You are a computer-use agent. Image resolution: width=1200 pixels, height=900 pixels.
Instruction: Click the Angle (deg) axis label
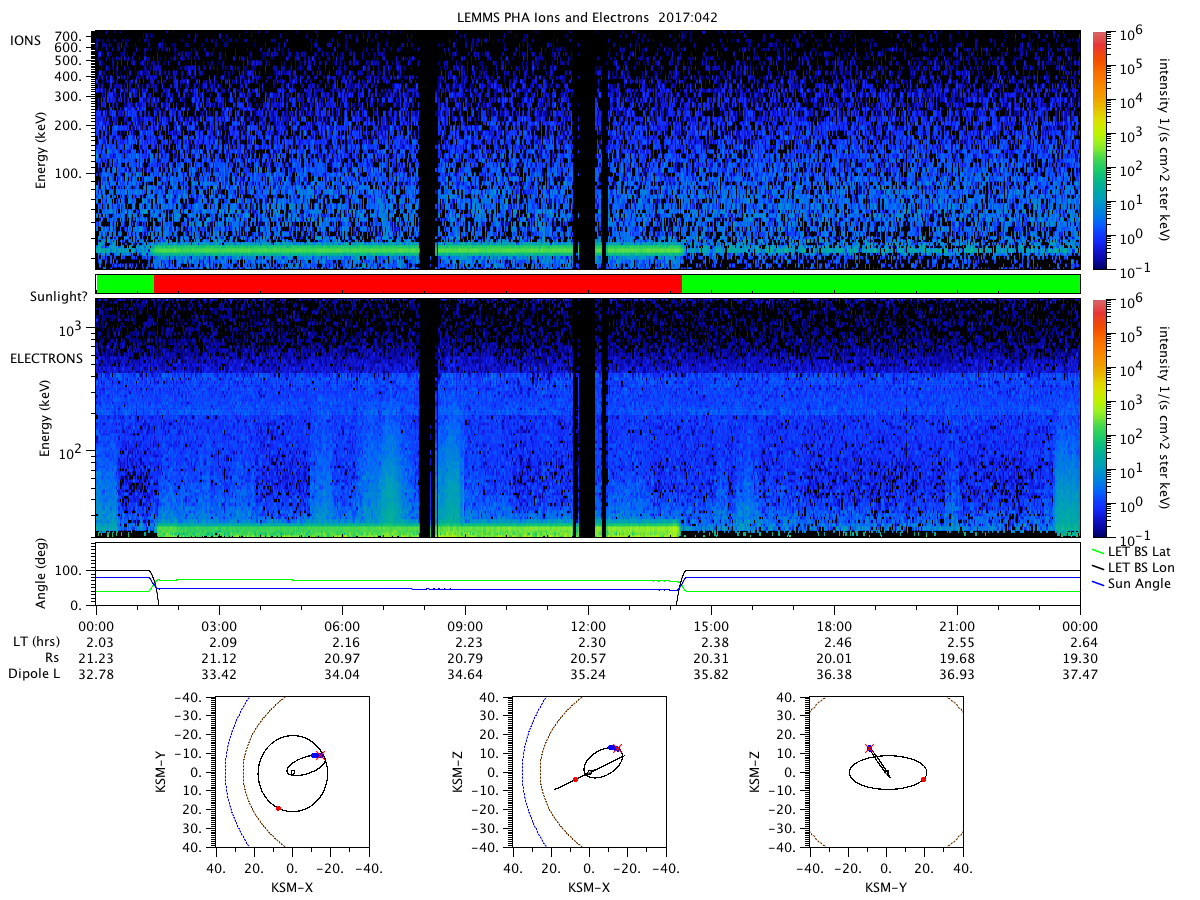click(45, 574)
